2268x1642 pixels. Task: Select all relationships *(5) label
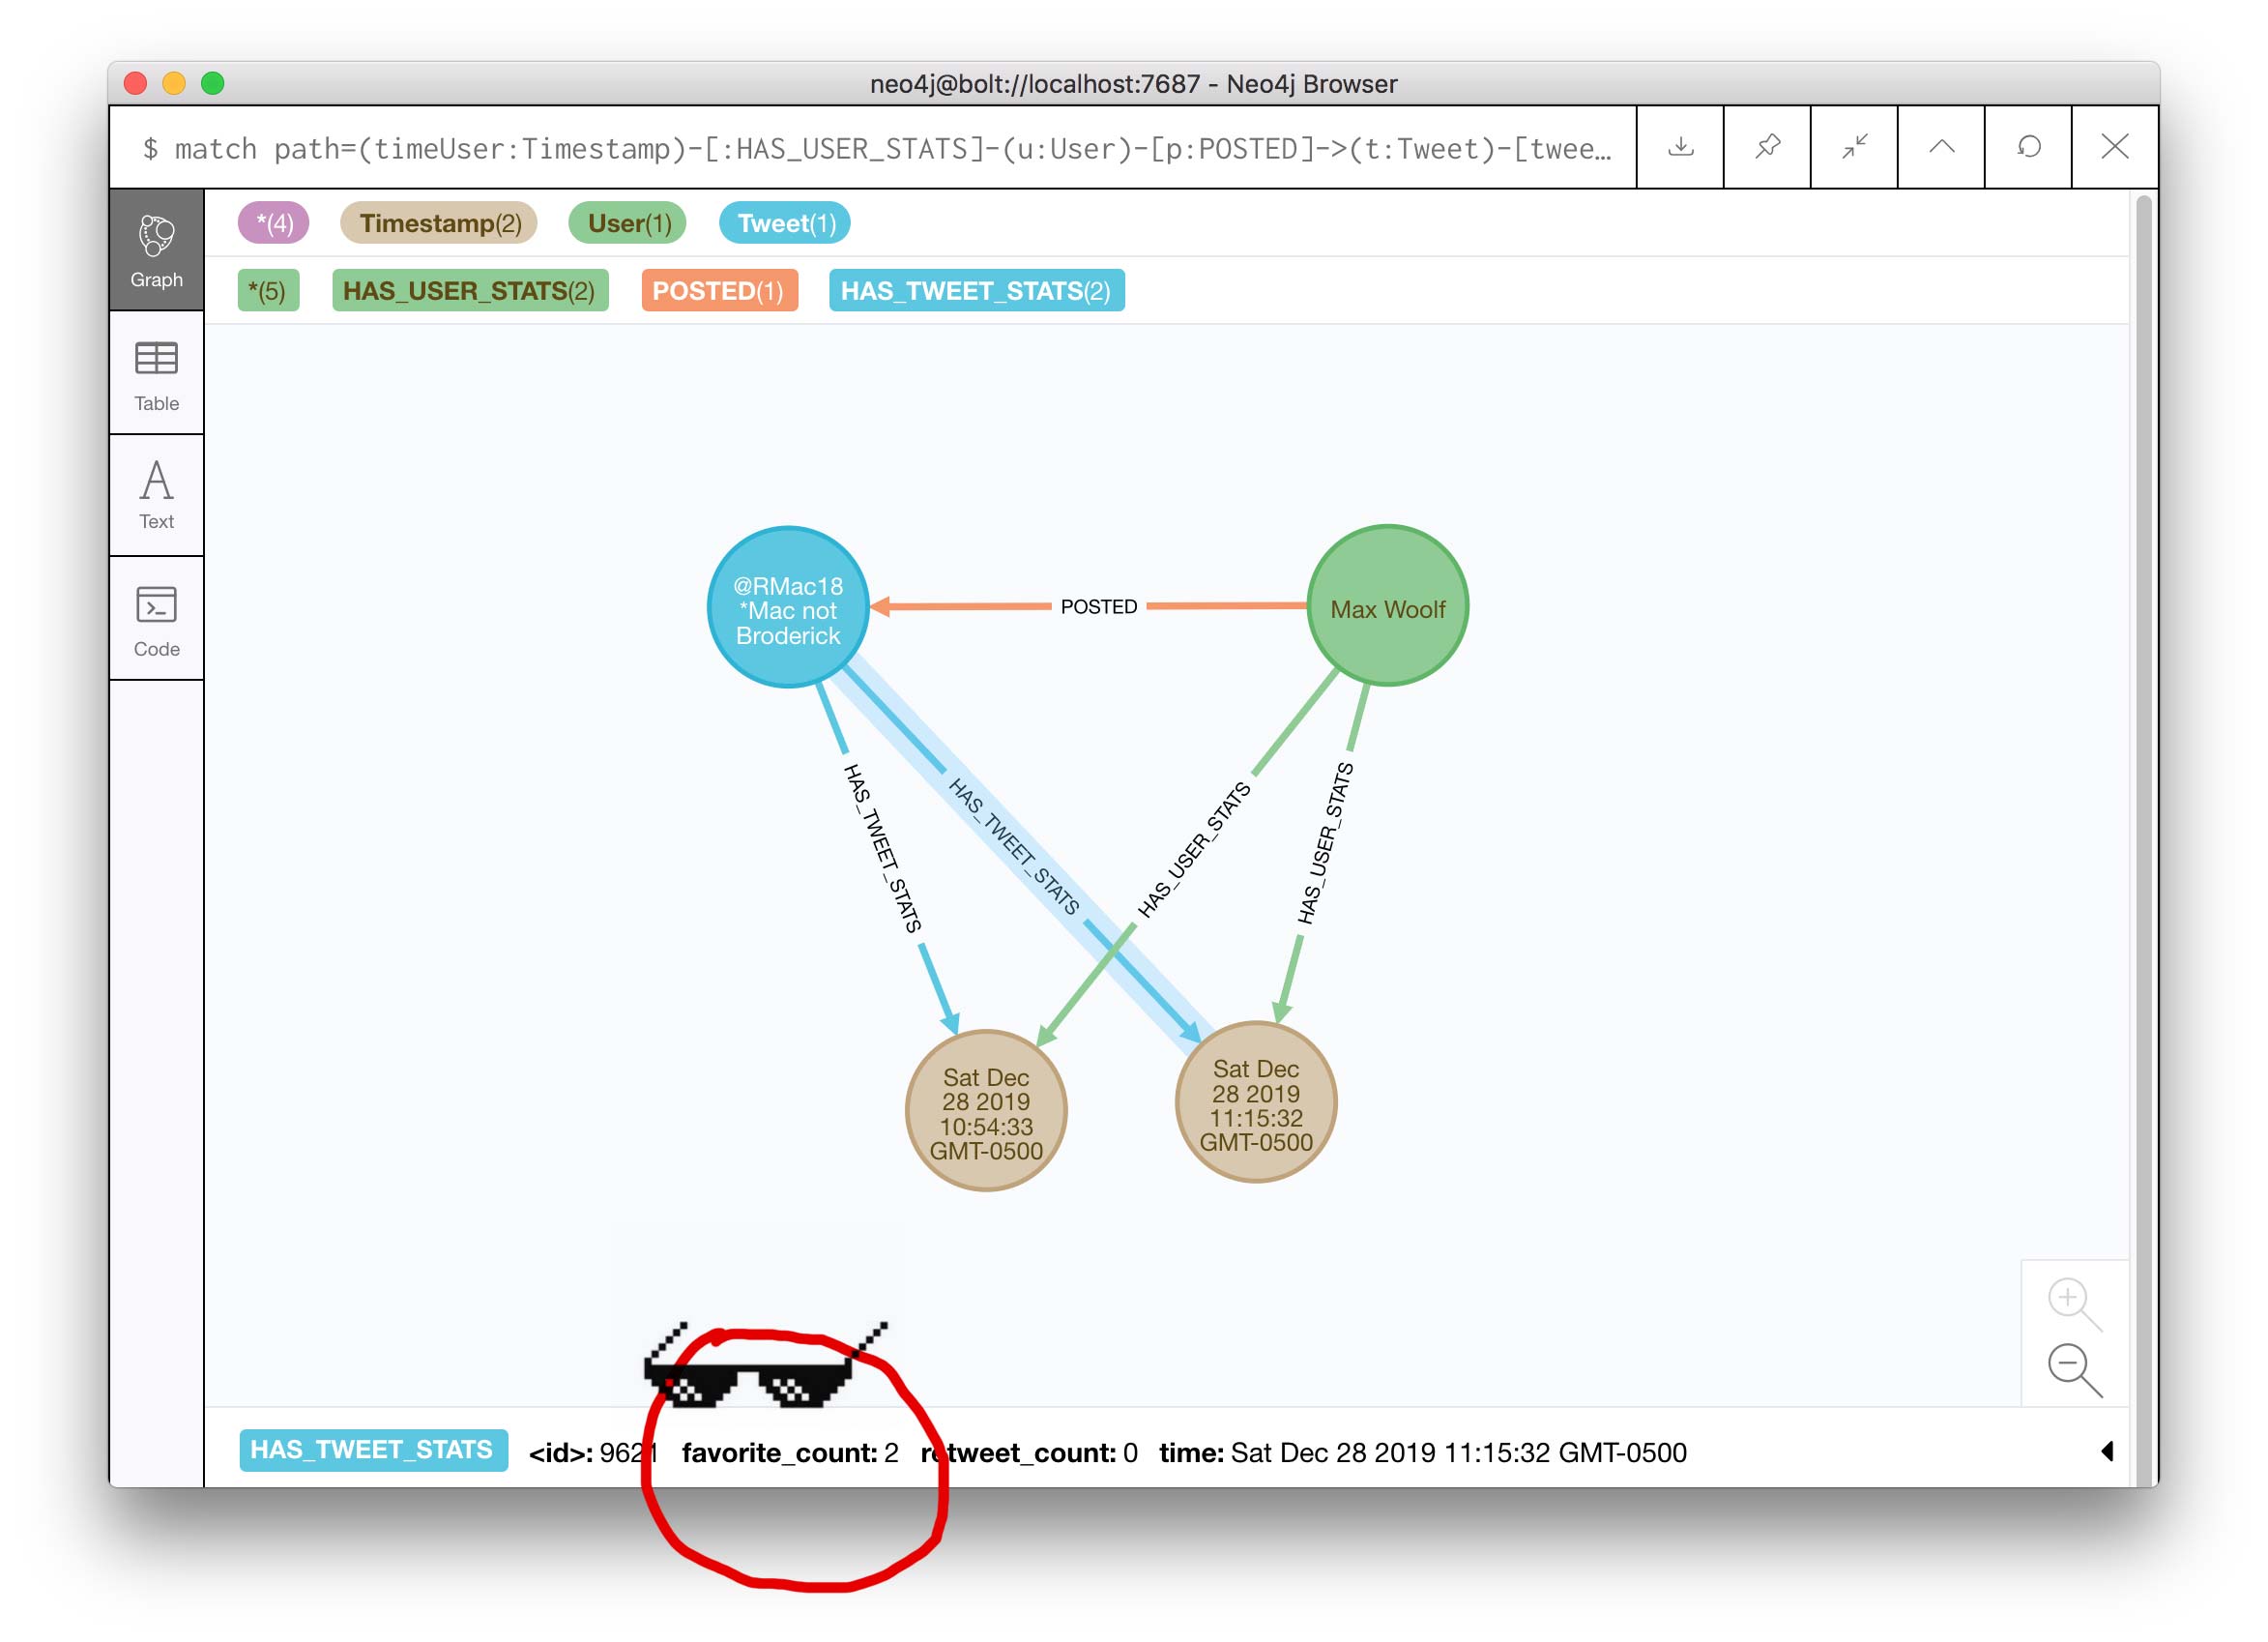268,291
